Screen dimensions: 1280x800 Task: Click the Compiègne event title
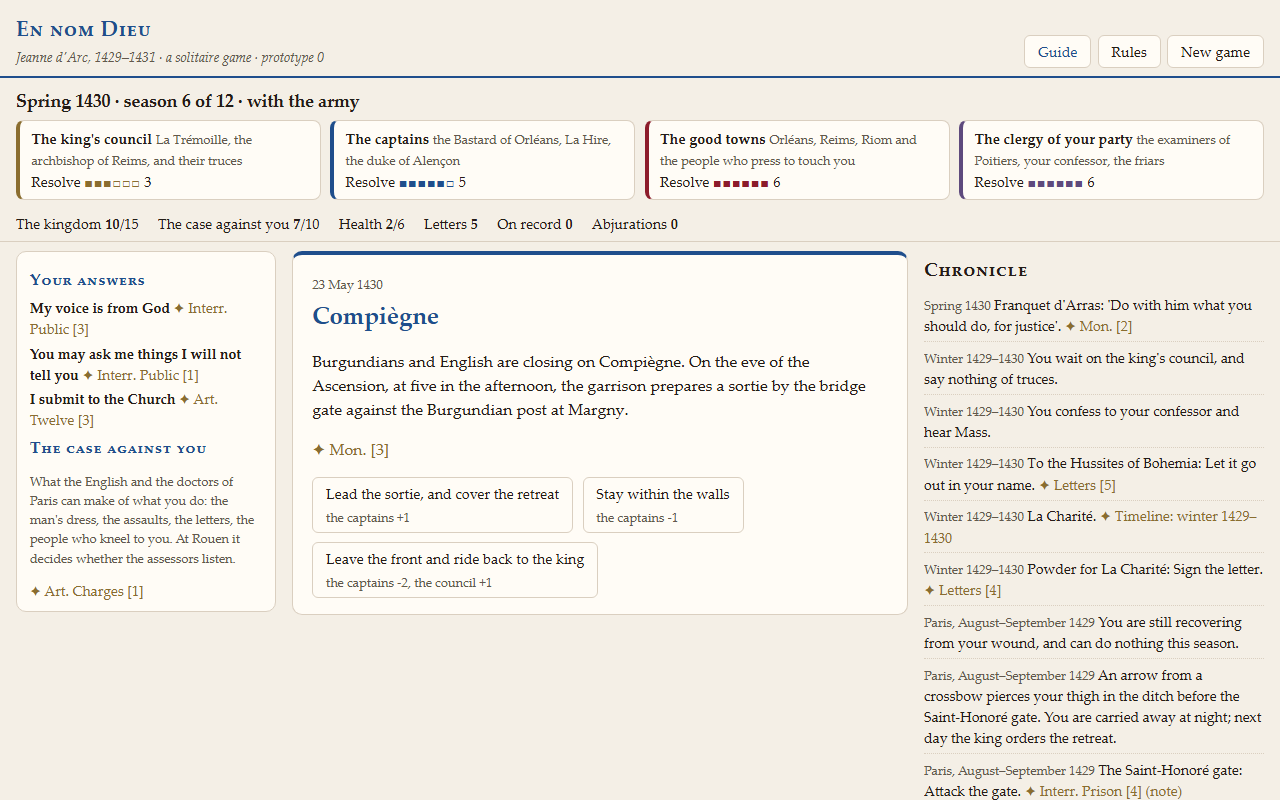(x=376, y=316)
